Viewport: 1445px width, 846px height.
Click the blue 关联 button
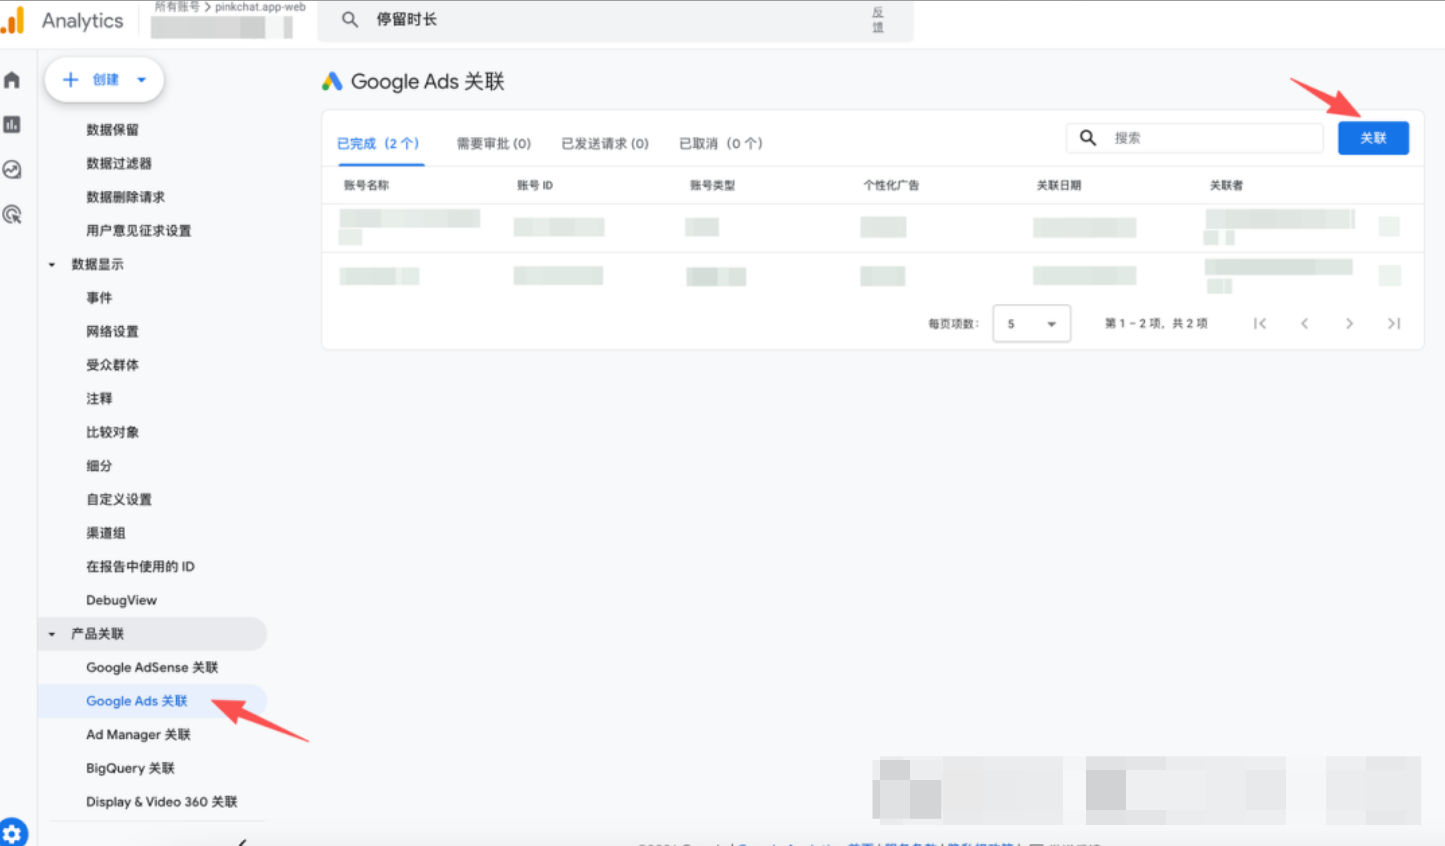(x=1373, y=138)
